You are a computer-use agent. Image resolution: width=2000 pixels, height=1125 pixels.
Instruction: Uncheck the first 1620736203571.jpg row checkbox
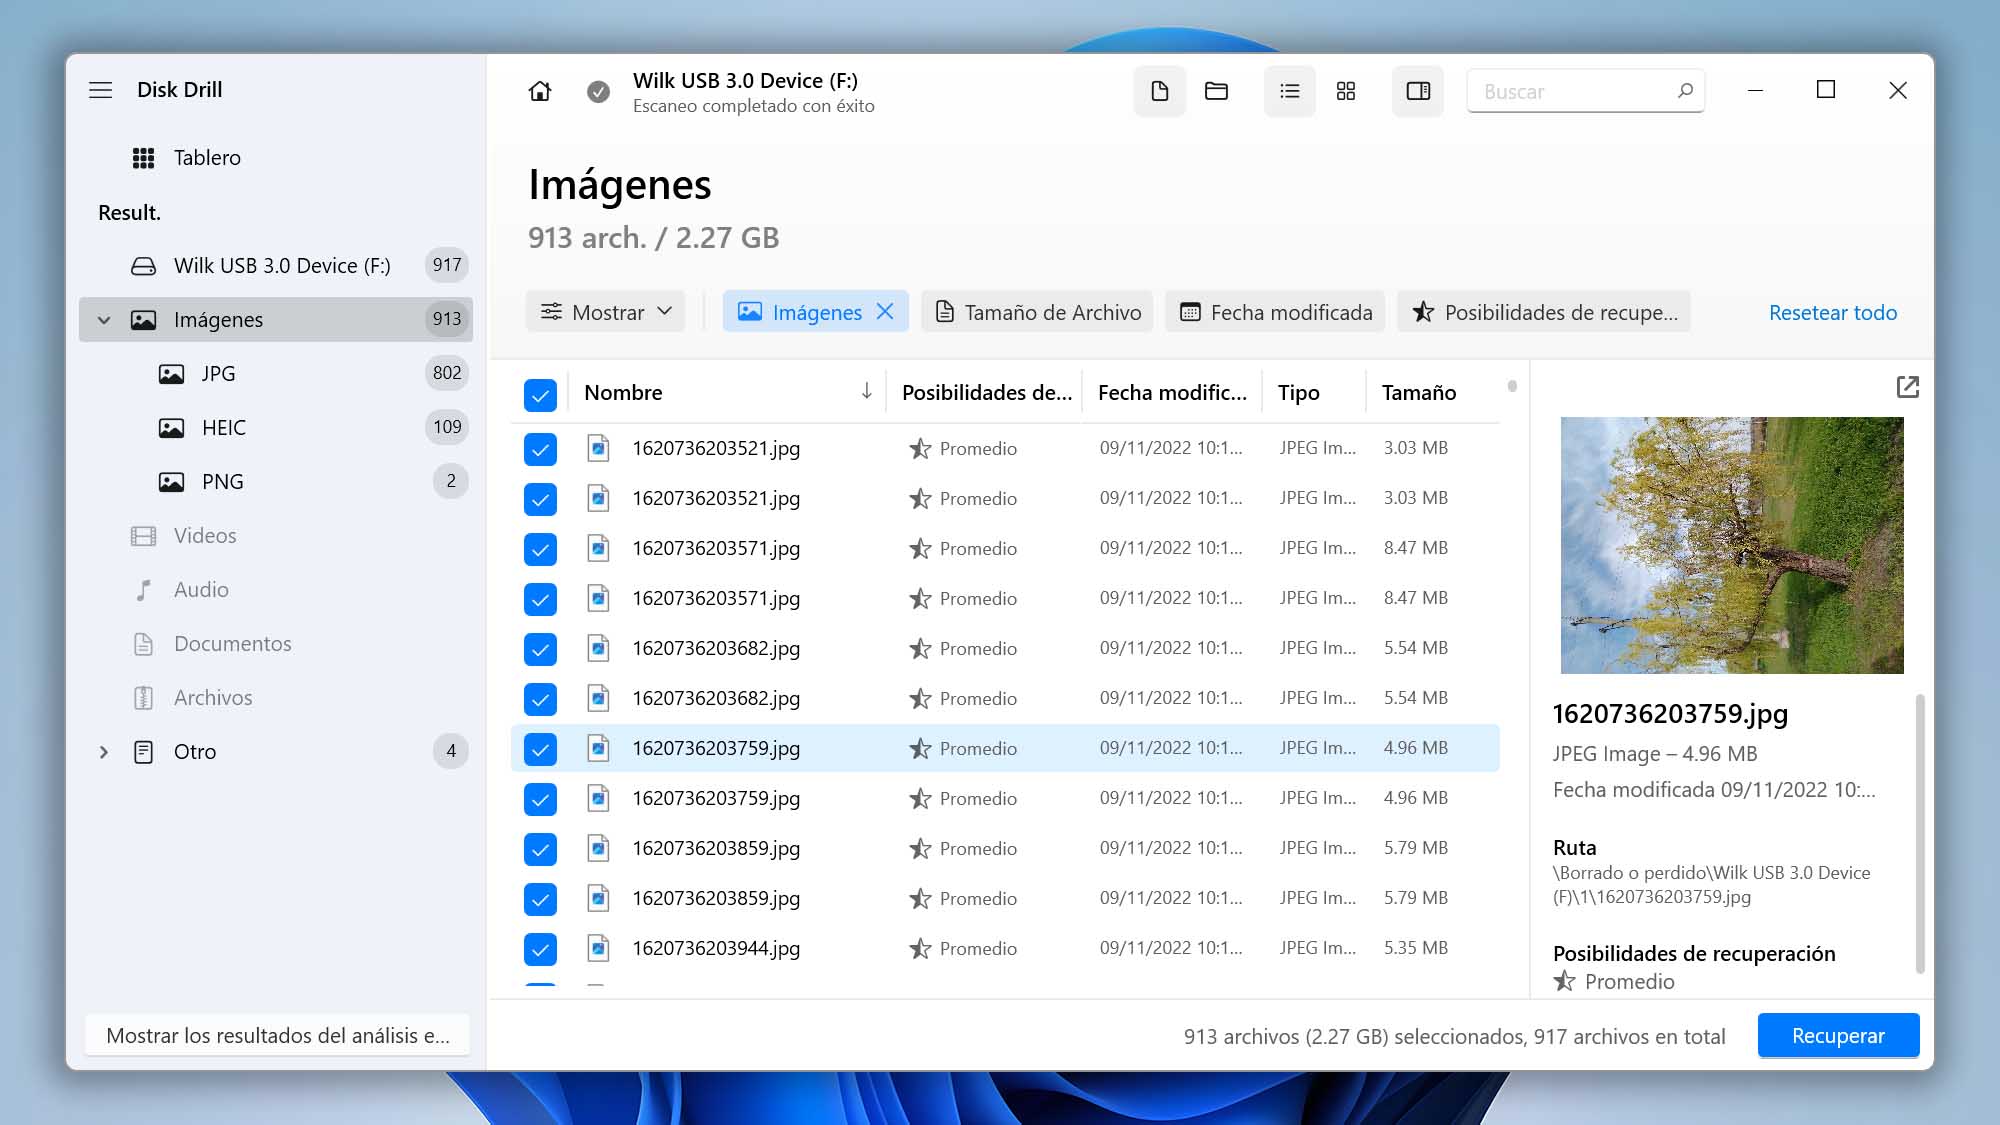pyautogui.click(x=540, y=549)
